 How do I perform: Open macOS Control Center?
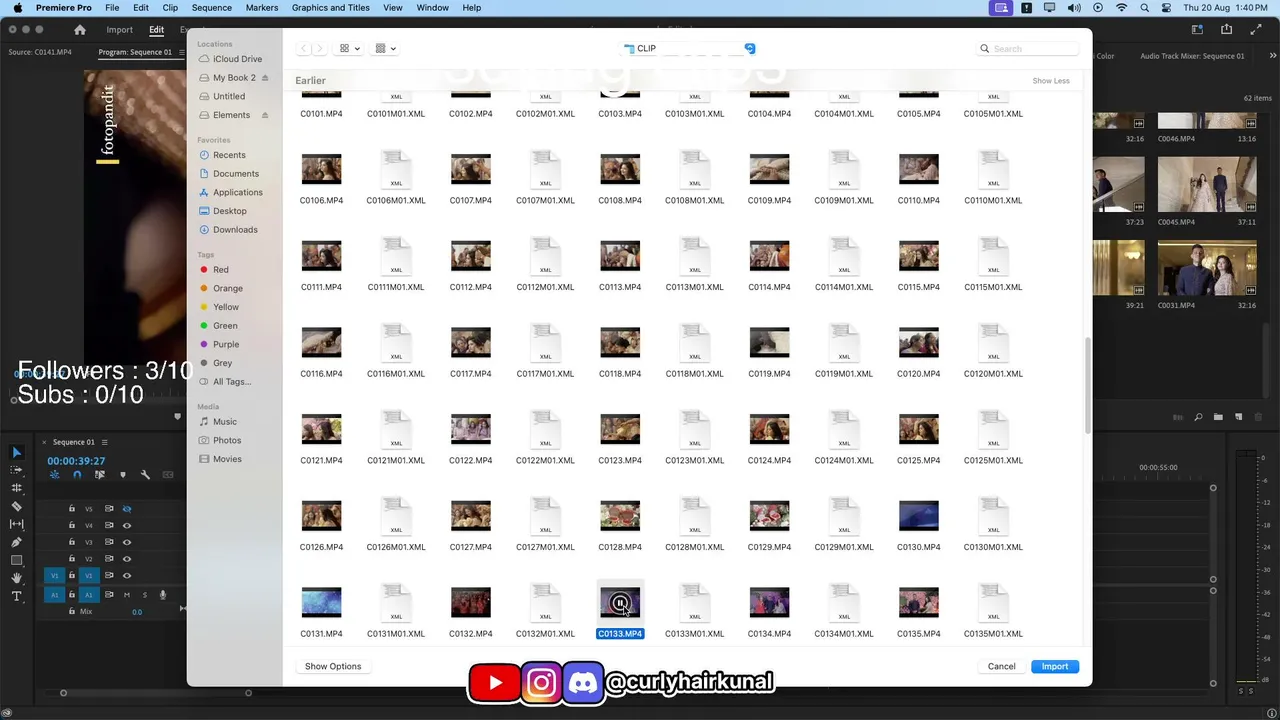[x=1166, y=8]
